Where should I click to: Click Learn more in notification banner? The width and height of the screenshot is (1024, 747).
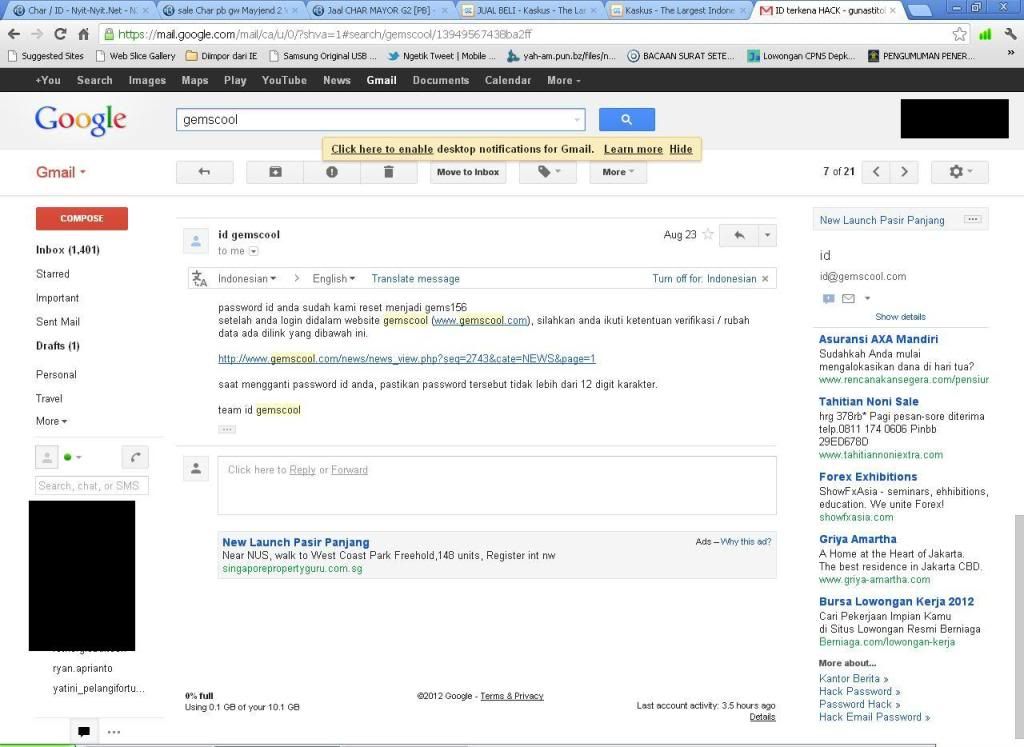click(x=633, y=149)
